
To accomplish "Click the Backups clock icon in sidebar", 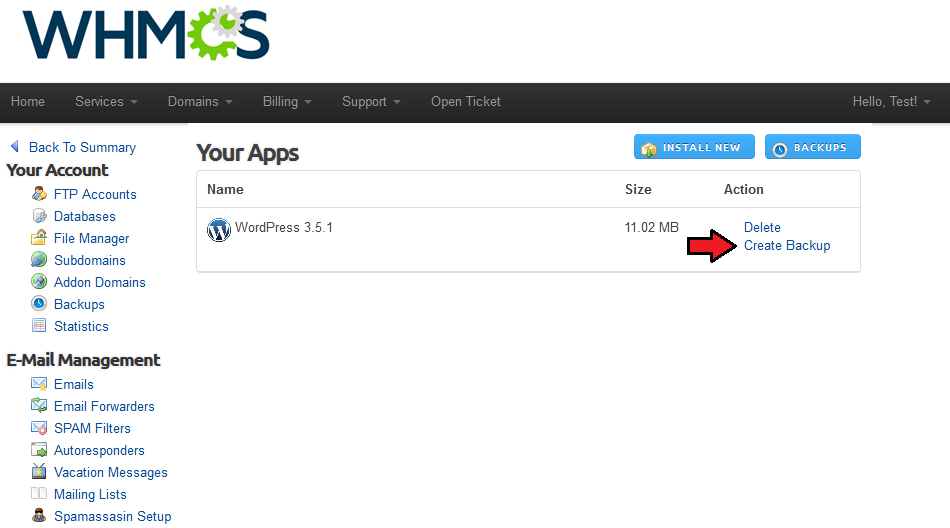I will point(39,303).
